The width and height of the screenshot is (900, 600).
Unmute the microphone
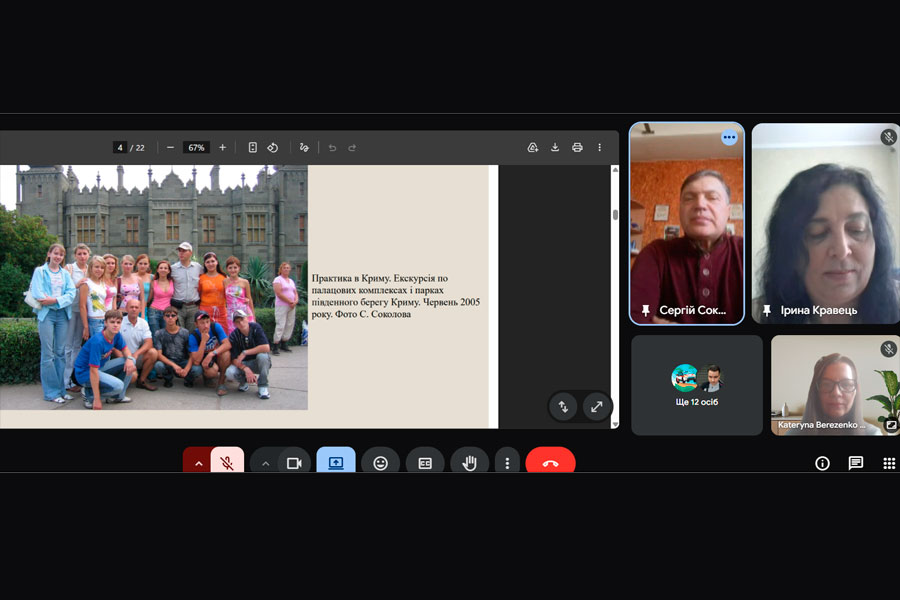pos(228,463)
